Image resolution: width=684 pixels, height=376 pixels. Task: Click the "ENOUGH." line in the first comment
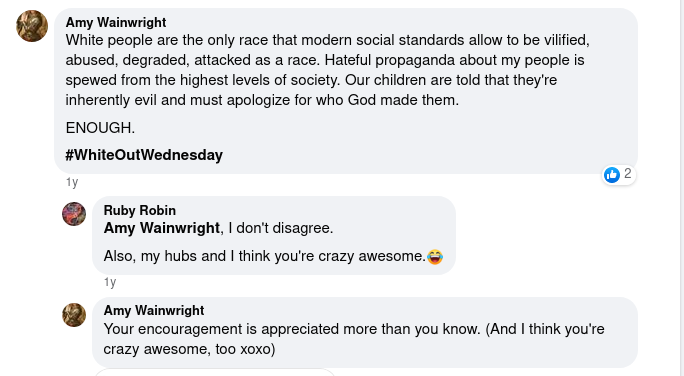pyautogui.click(x=100, y=128)
